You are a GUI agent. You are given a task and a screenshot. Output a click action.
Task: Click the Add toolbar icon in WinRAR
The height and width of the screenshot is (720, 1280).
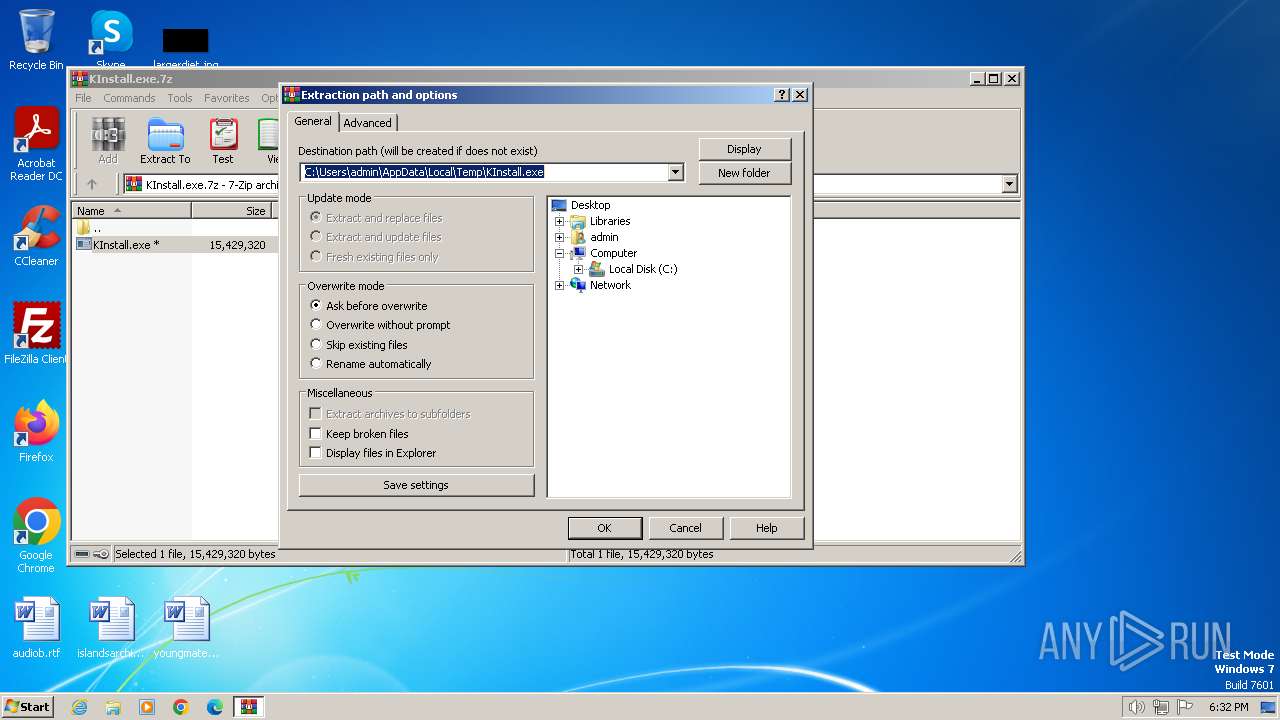(107, 140)
